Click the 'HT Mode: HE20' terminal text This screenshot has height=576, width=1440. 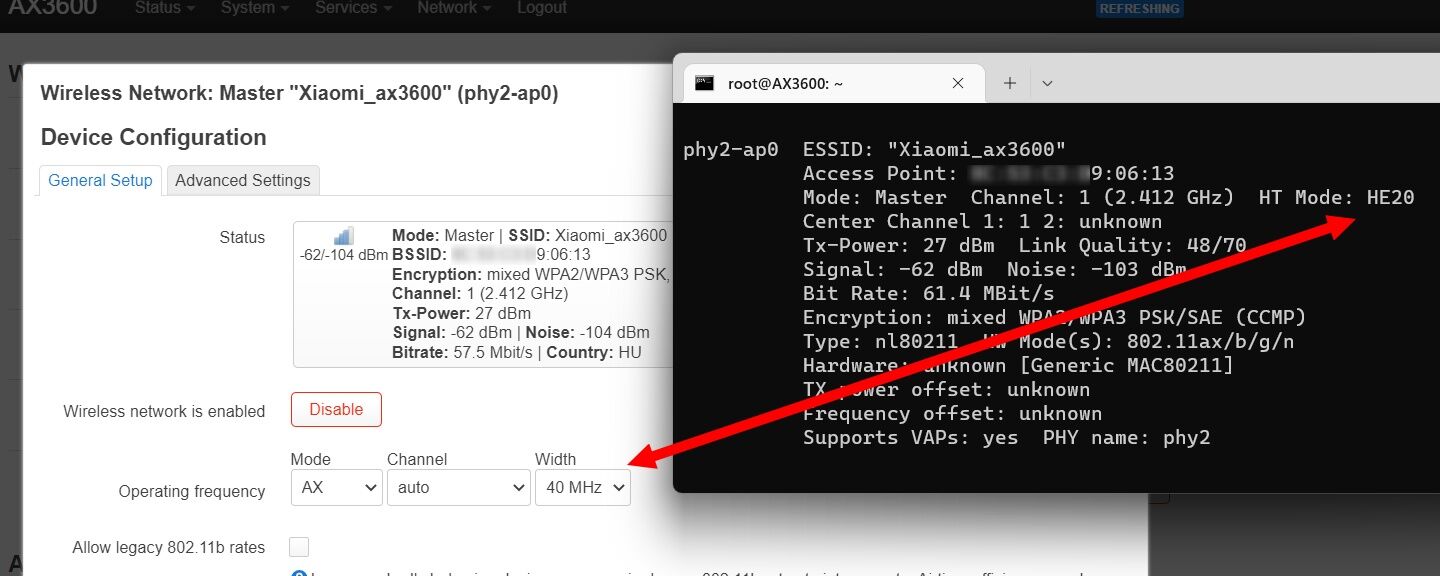pos(1337,198)
